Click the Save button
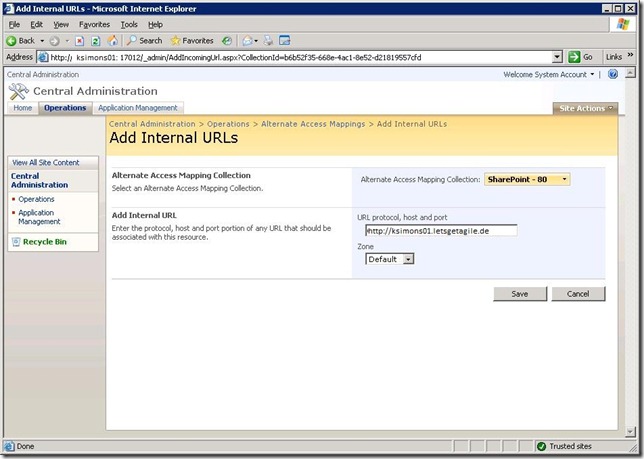Image resolution: width=644 pixels, height=459 pixels. [520, 294]
